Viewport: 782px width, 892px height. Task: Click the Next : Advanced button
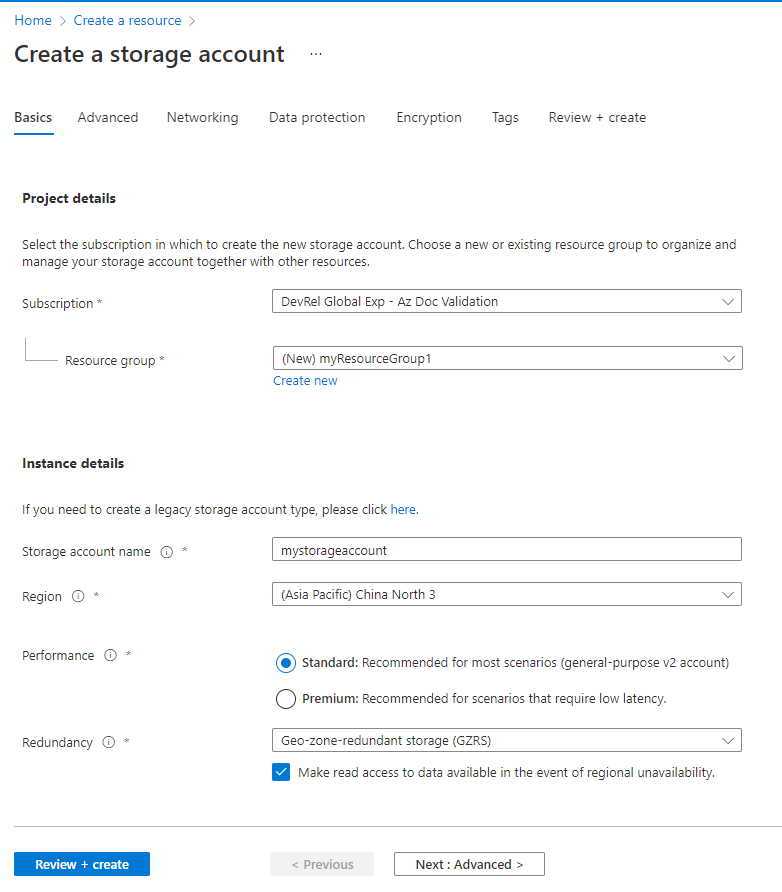point(469,864)
